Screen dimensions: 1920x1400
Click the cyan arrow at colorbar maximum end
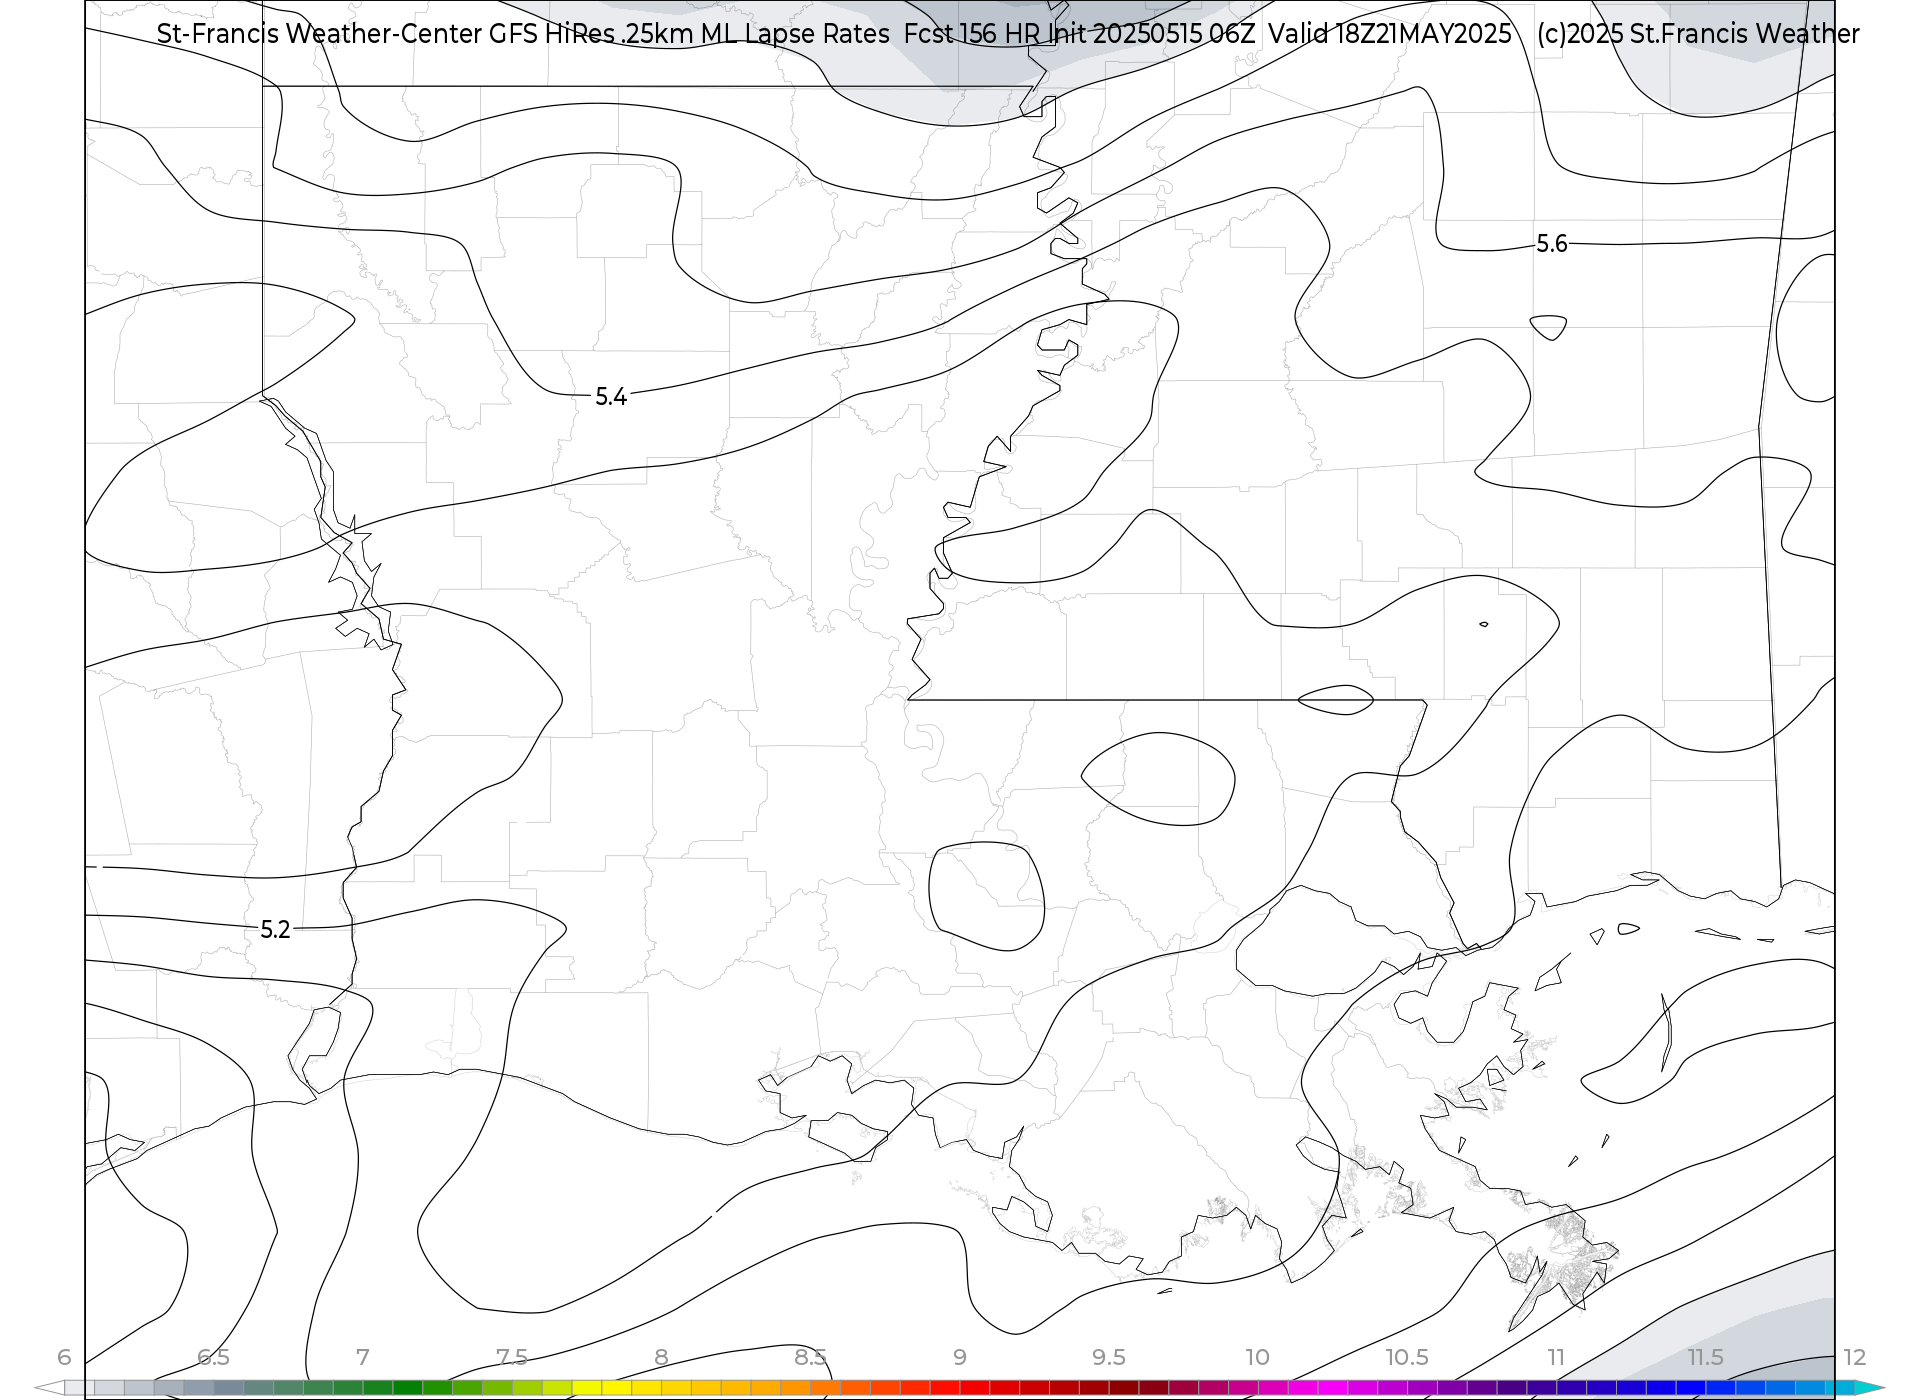pos(1870,1388)
